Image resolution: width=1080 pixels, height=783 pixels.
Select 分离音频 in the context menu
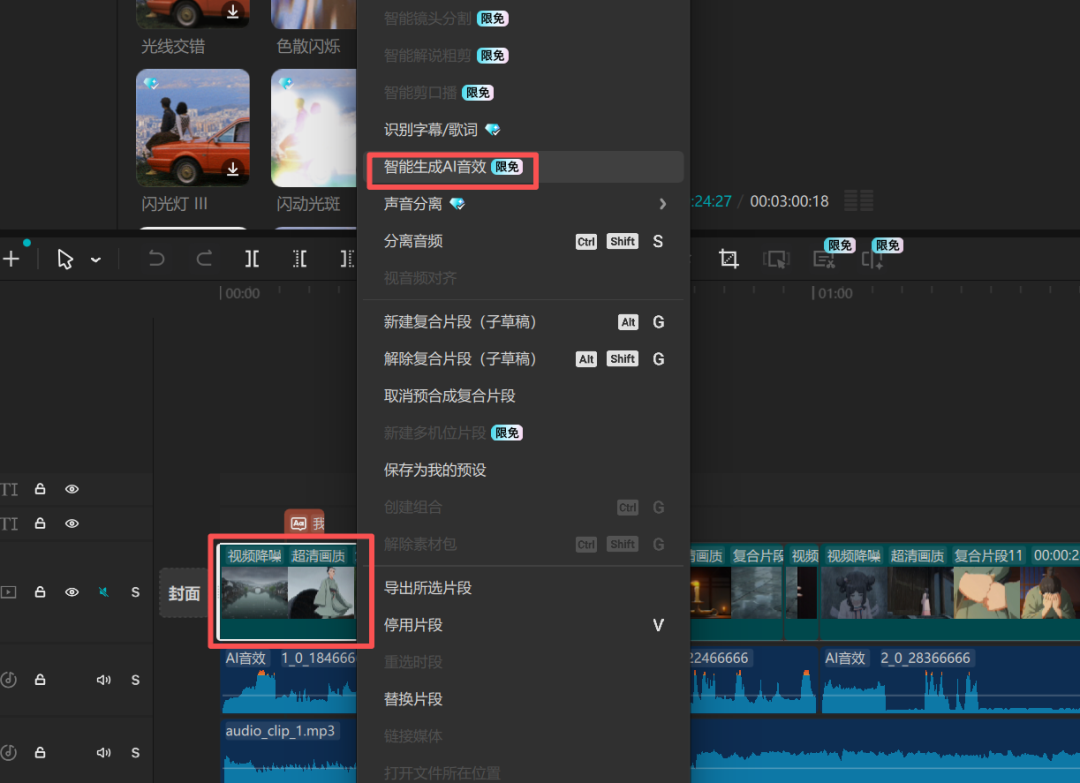click(414, 241)
